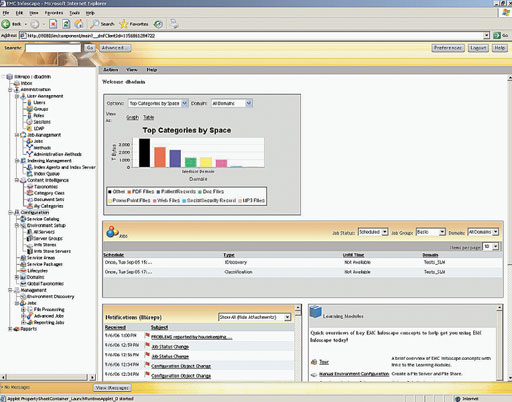Select the Users node icon

29,103
